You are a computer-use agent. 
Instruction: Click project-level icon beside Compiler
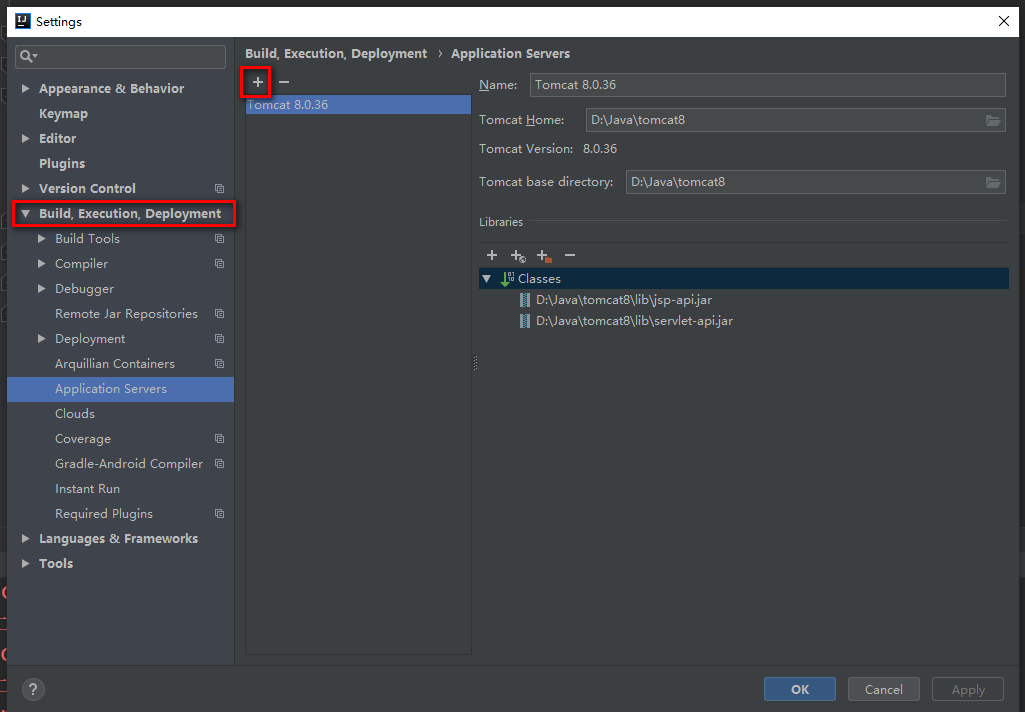click(x=220, y=263)
